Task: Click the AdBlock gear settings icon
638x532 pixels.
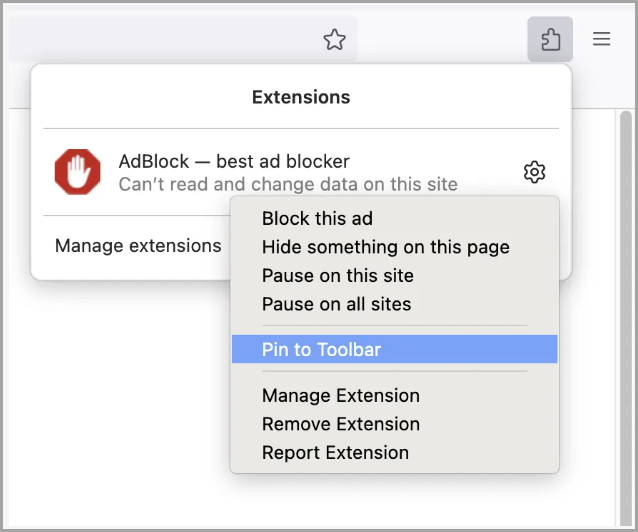Action: click(x=534, y=172)
